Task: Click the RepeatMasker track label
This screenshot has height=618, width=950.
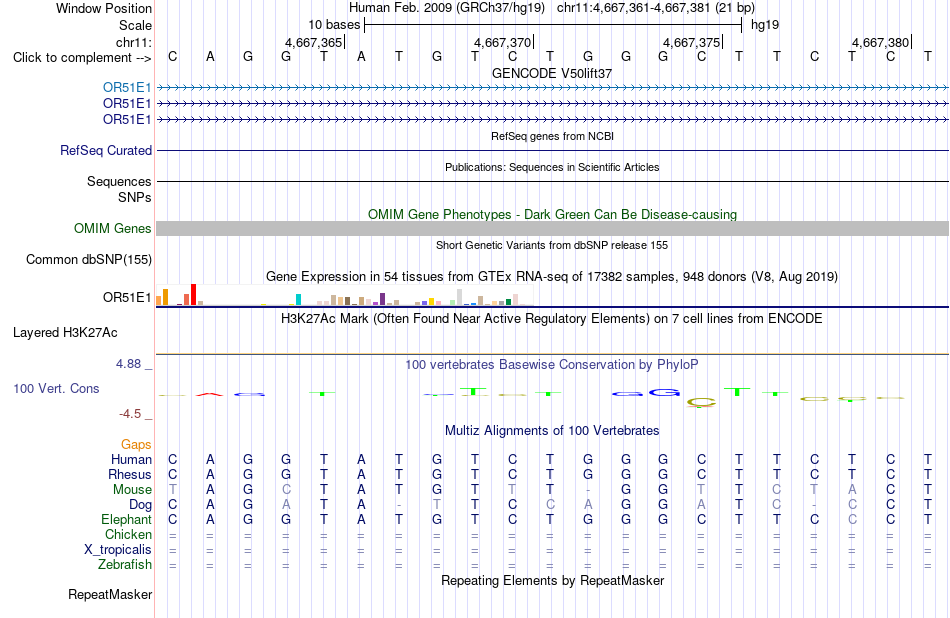Action: [x=110, y=594]
